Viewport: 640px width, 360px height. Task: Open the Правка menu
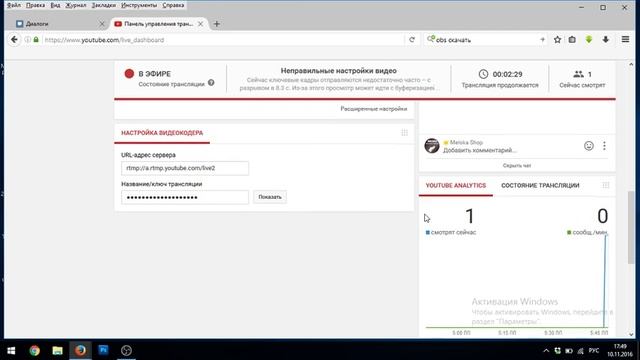click(x=36, y=5)
